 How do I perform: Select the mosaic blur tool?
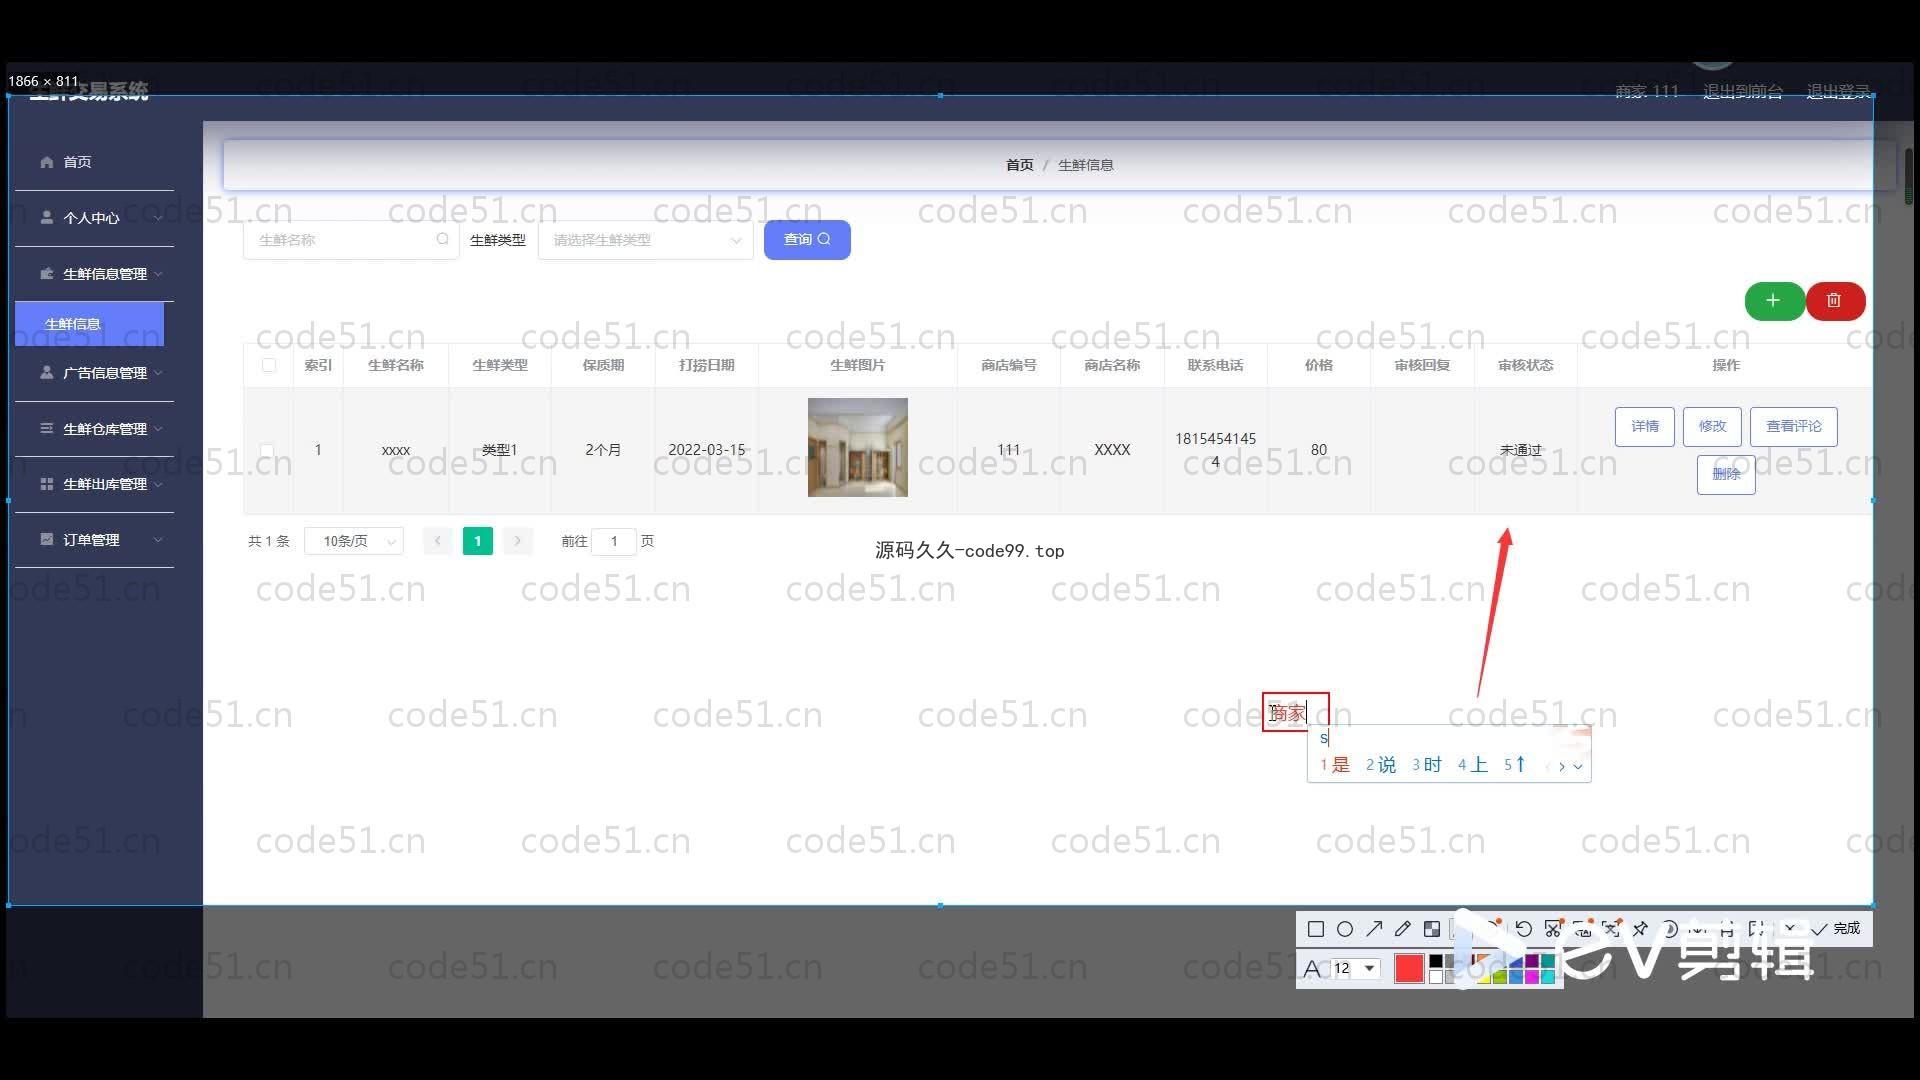point(1432,929)
